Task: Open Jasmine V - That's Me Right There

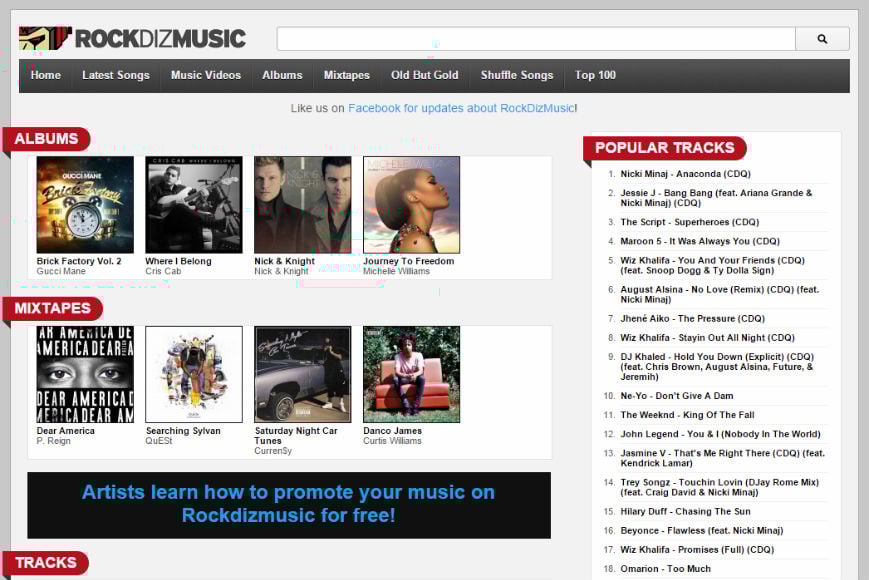Action: coord(723,458)
